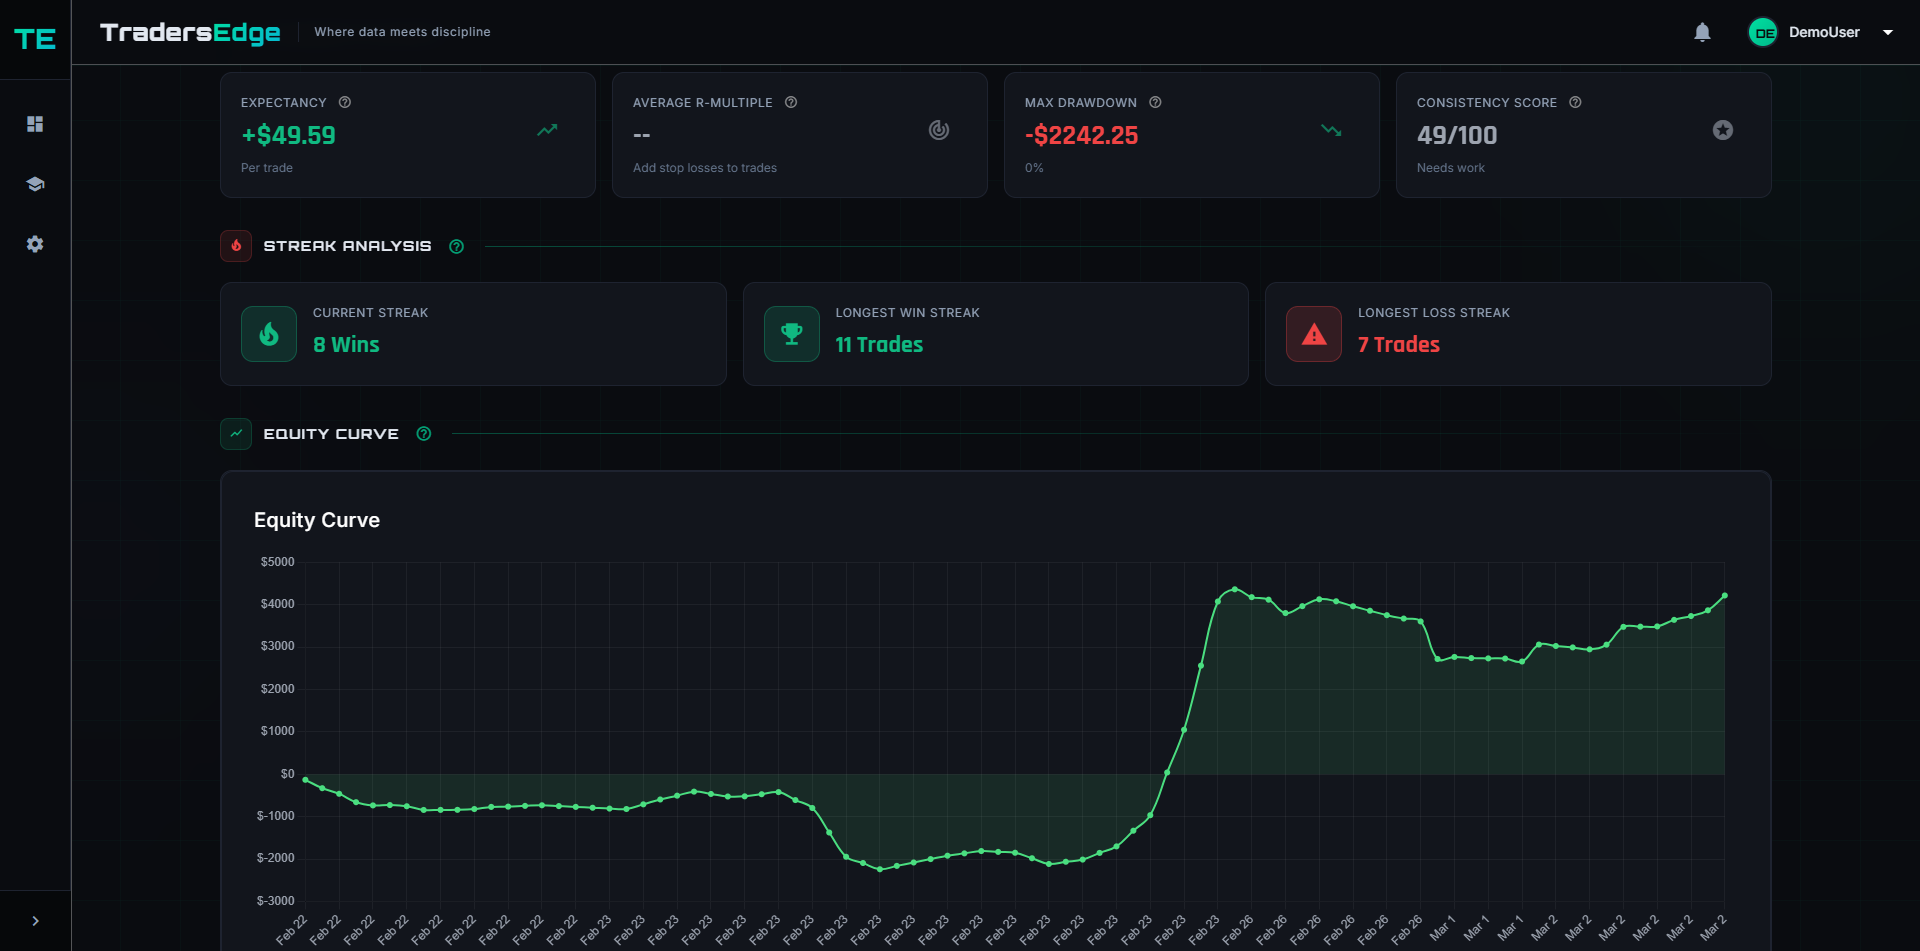Open the graduation cap education icon
The width and height of the screenshot is (1920, 951).
point(35,184)
